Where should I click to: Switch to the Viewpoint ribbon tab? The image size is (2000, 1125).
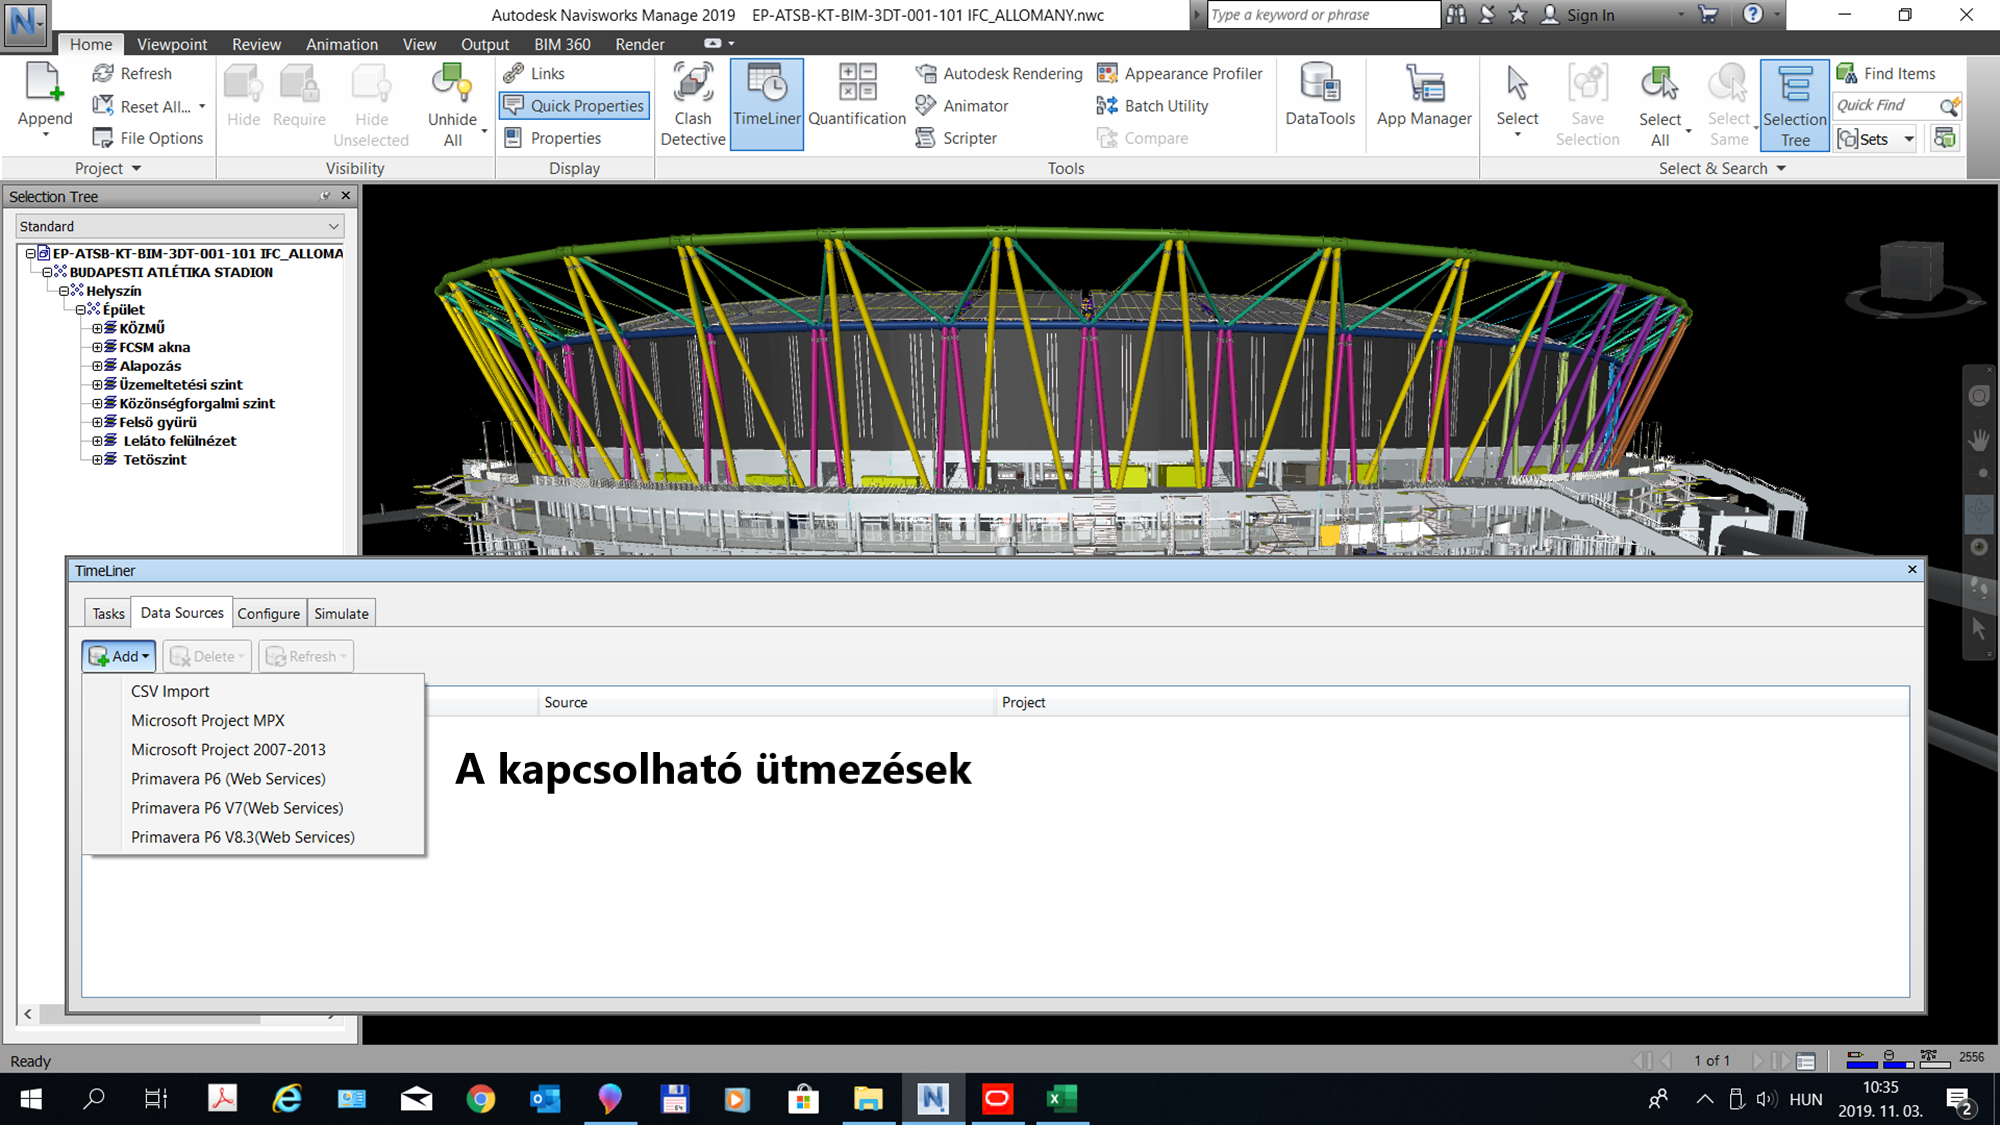(172, 44)
